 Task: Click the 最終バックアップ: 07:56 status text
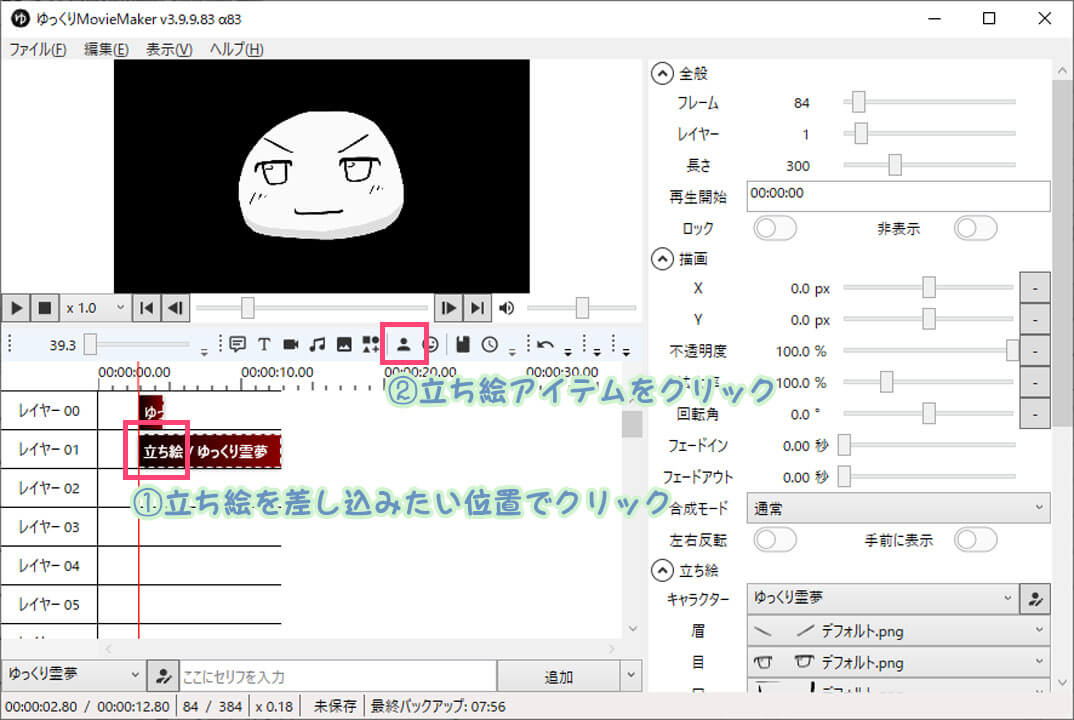point(438,706)
